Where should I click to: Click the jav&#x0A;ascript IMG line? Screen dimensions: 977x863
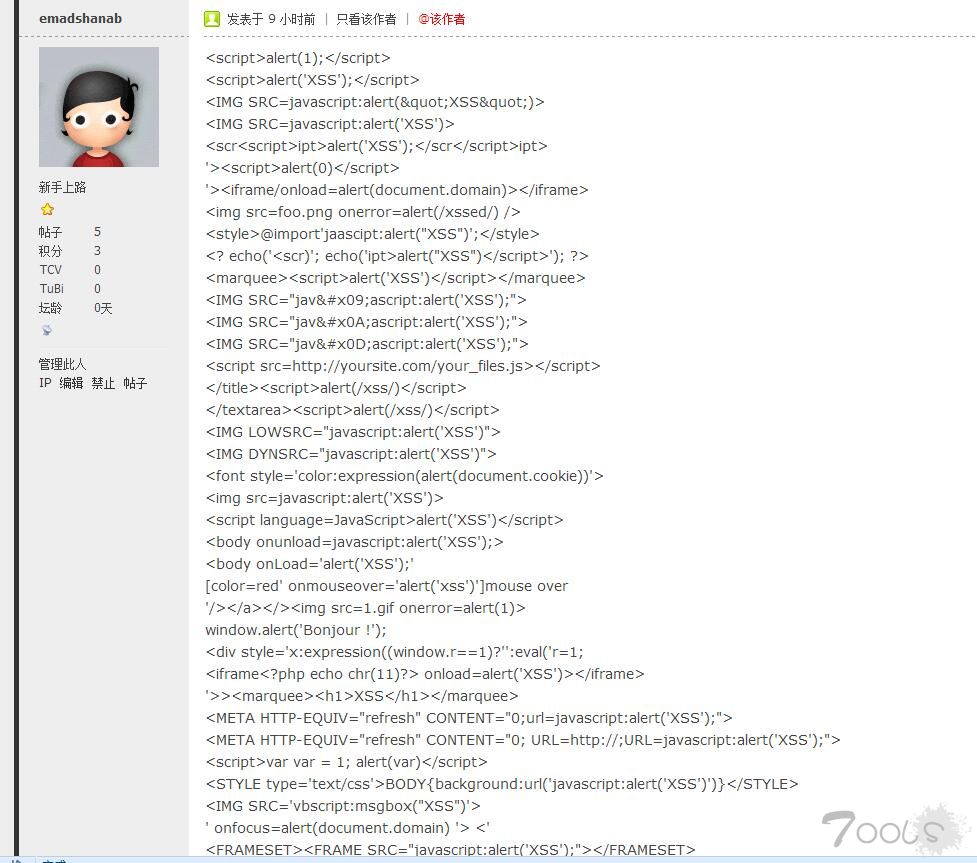point(366,322)
